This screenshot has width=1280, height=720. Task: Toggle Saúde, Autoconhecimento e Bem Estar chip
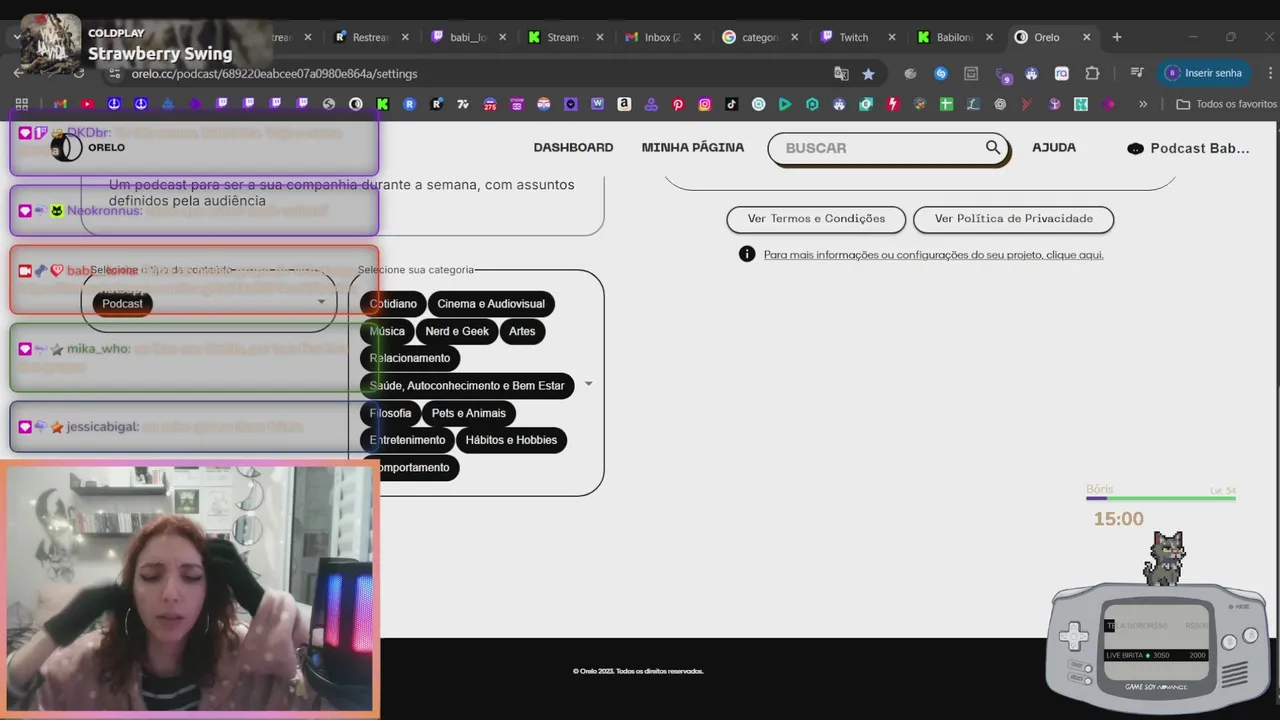pyautogui.click(x=467, y=385)
